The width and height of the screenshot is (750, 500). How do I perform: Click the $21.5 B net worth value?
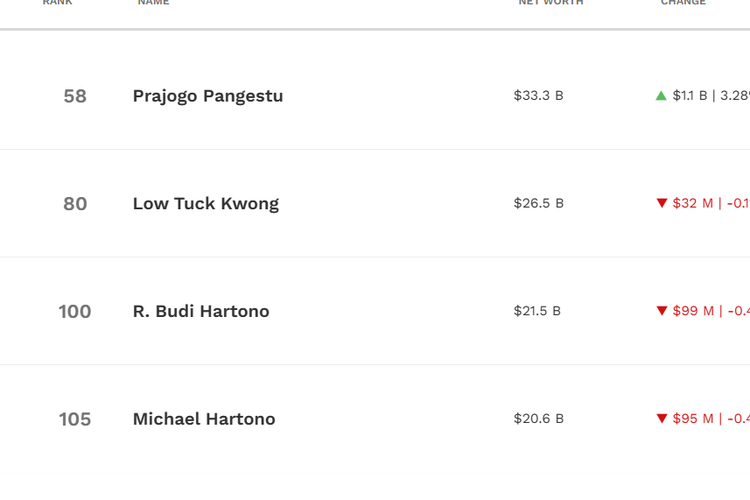pos(537,311)
